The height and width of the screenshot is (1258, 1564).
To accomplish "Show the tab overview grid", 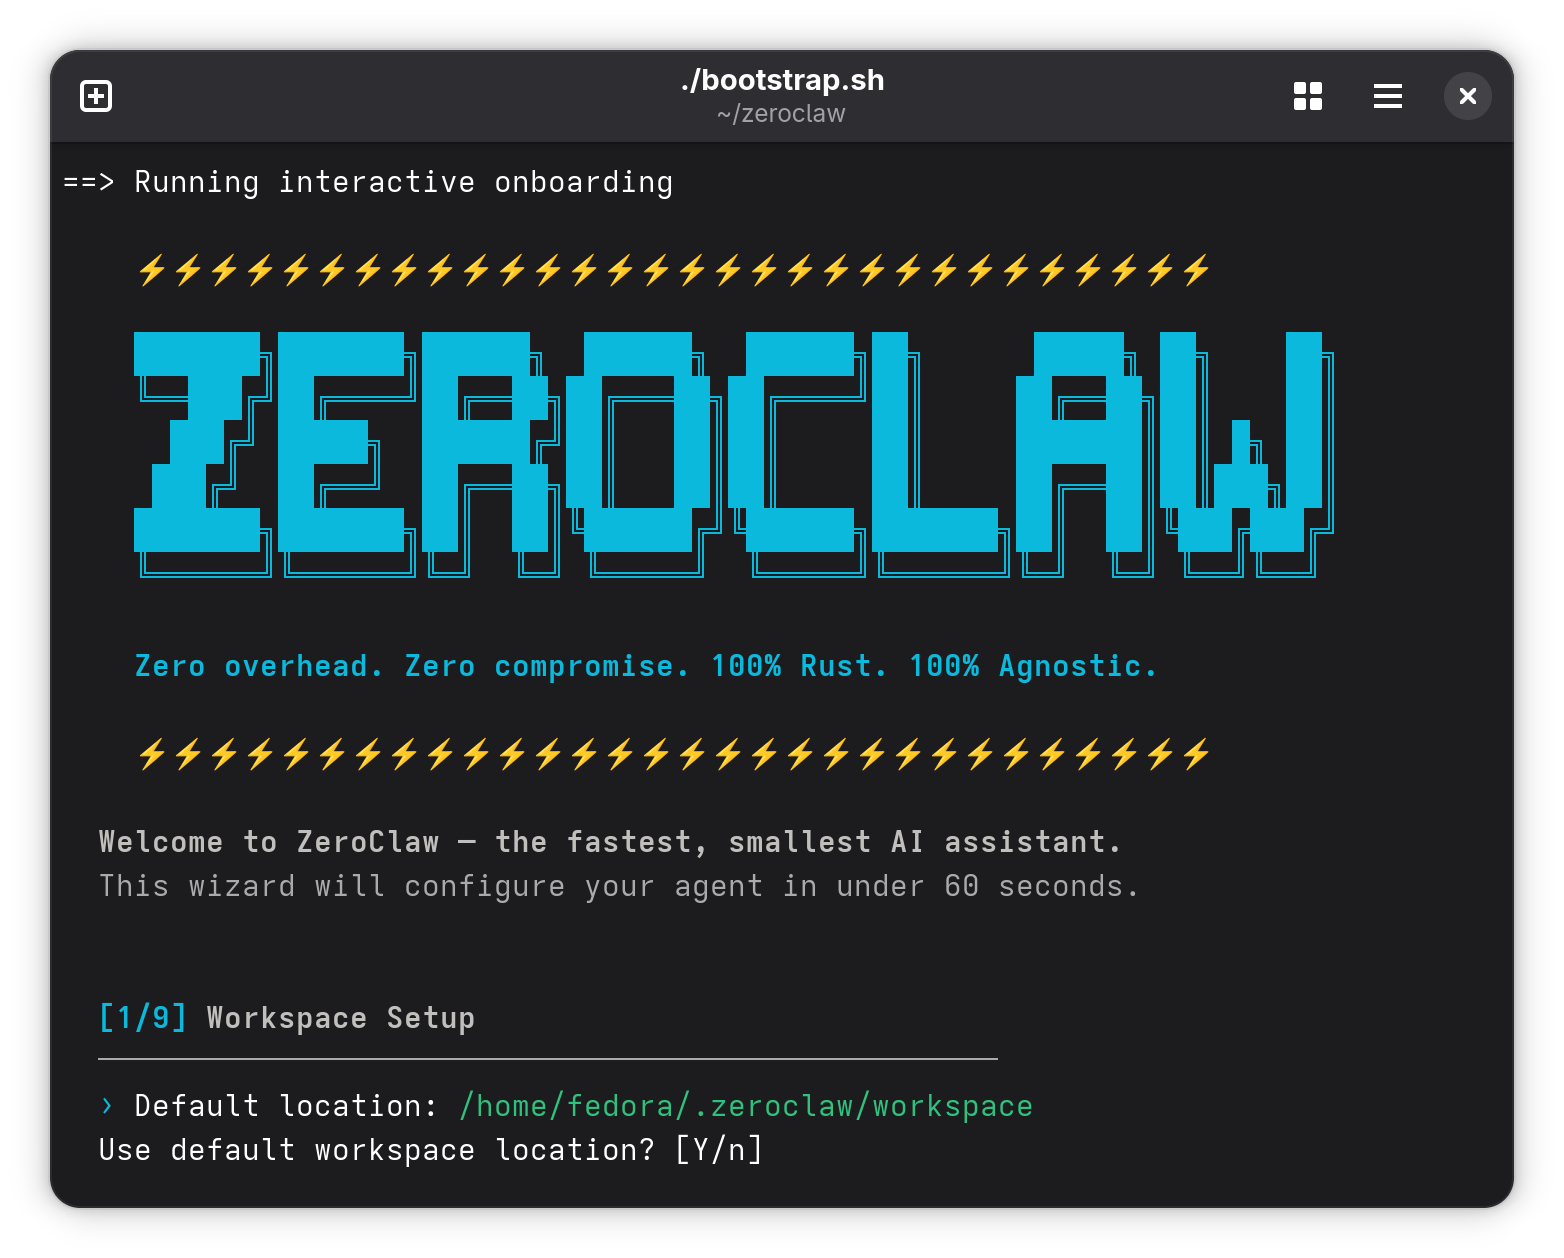I will coord(1307,96).
